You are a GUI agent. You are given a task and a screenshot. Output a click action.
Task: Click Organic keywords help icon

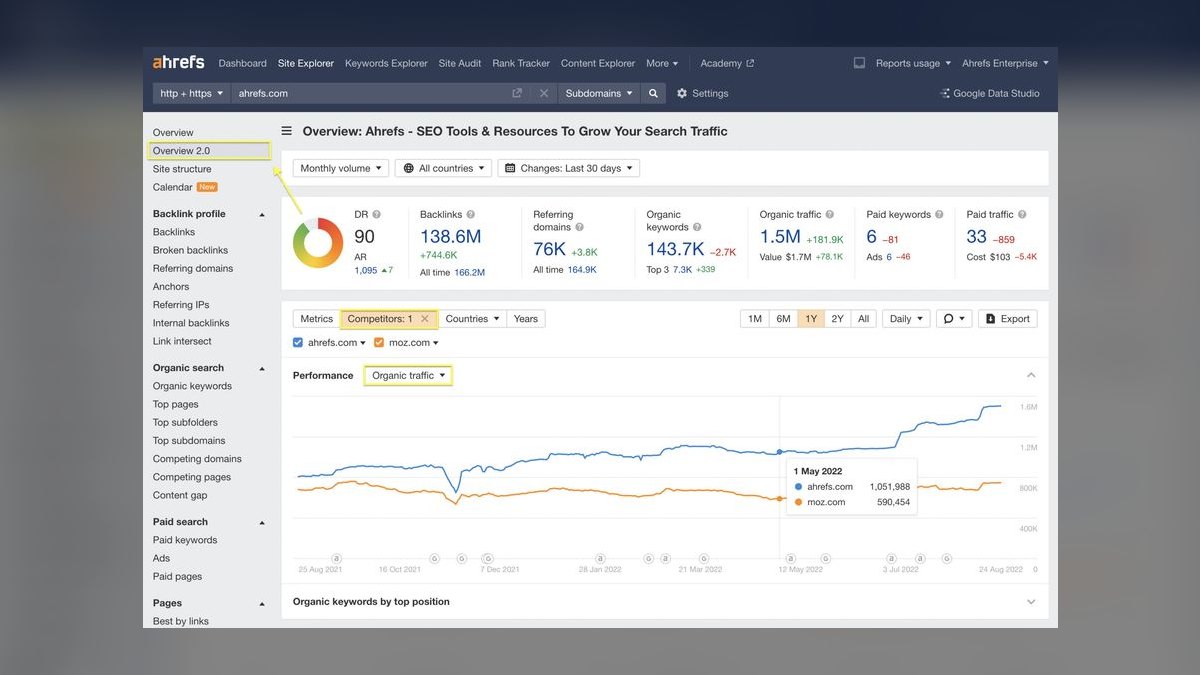tap(697, 227)
